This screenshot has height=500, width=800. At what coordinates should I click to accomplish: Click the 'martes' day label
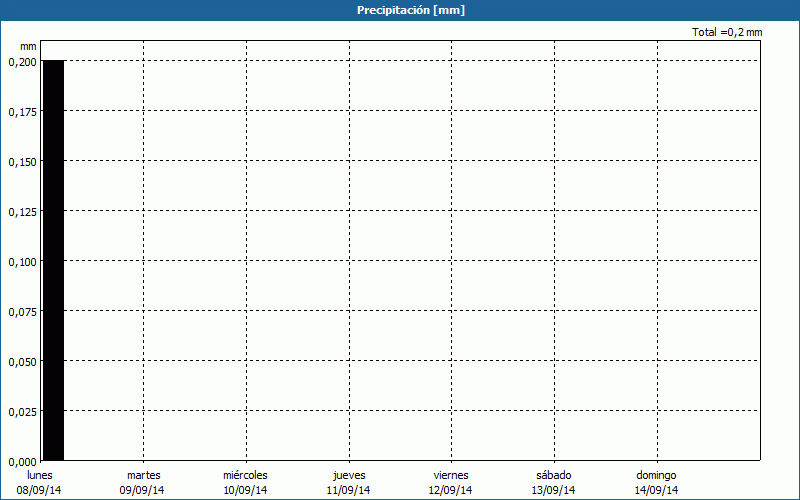pyautogui.click(x=144, y=475)
